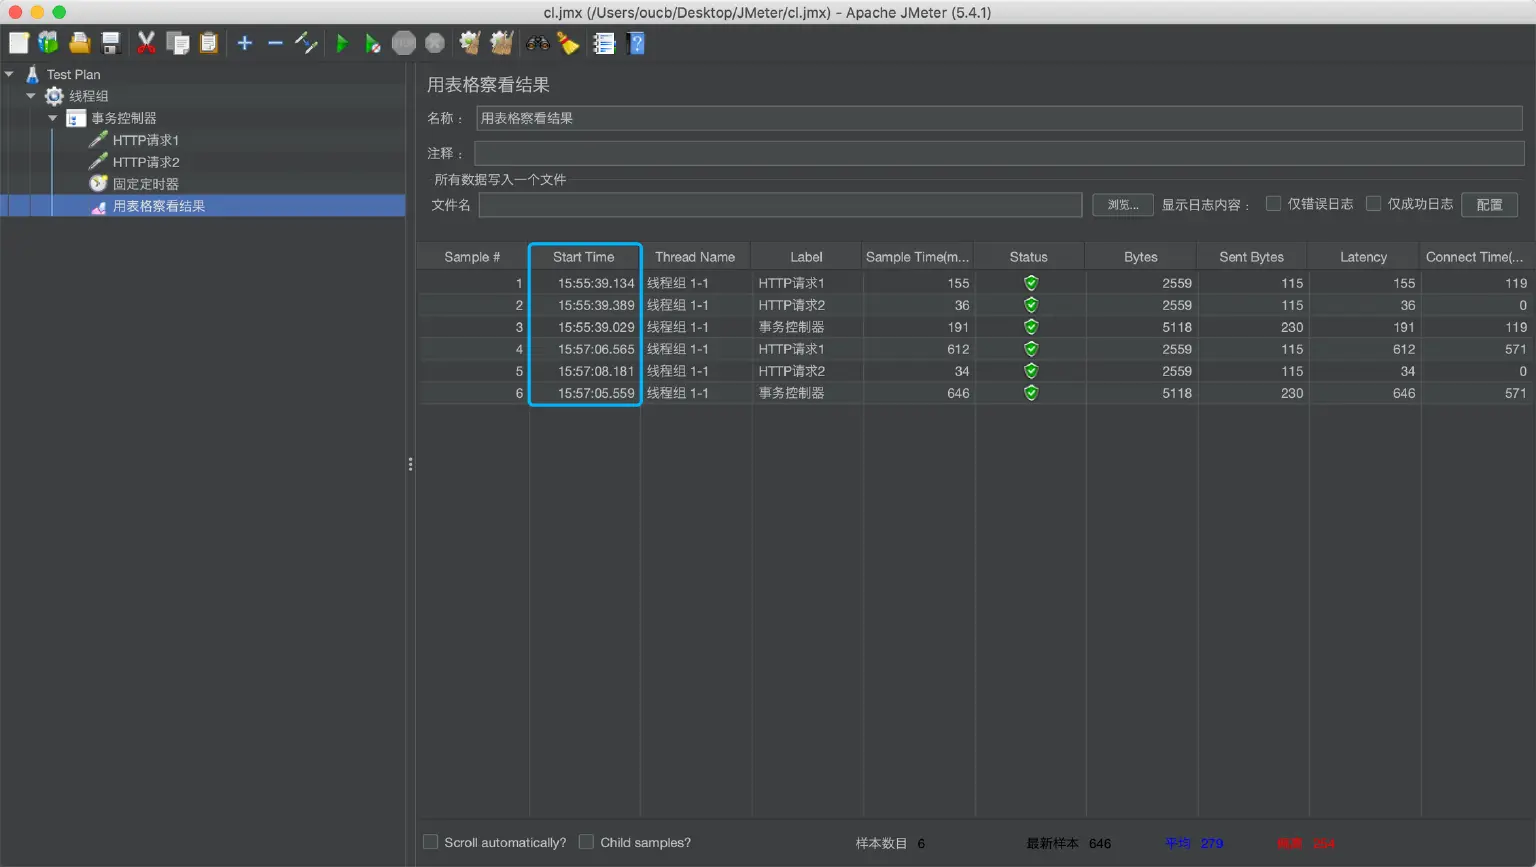Open the Templates icon in toolbar
The width and height of the screenshot is (1536, 867).
(x=48, y=43)
